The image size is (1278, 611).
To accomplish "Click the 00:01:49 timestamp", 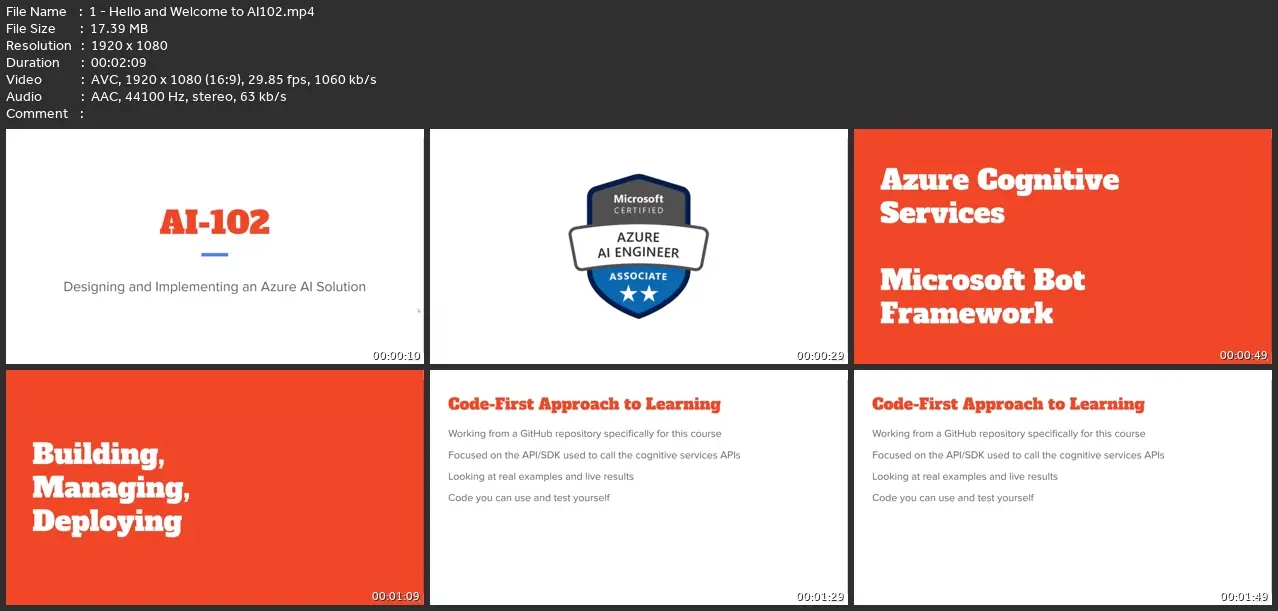I will click(x=1244, y=596).
